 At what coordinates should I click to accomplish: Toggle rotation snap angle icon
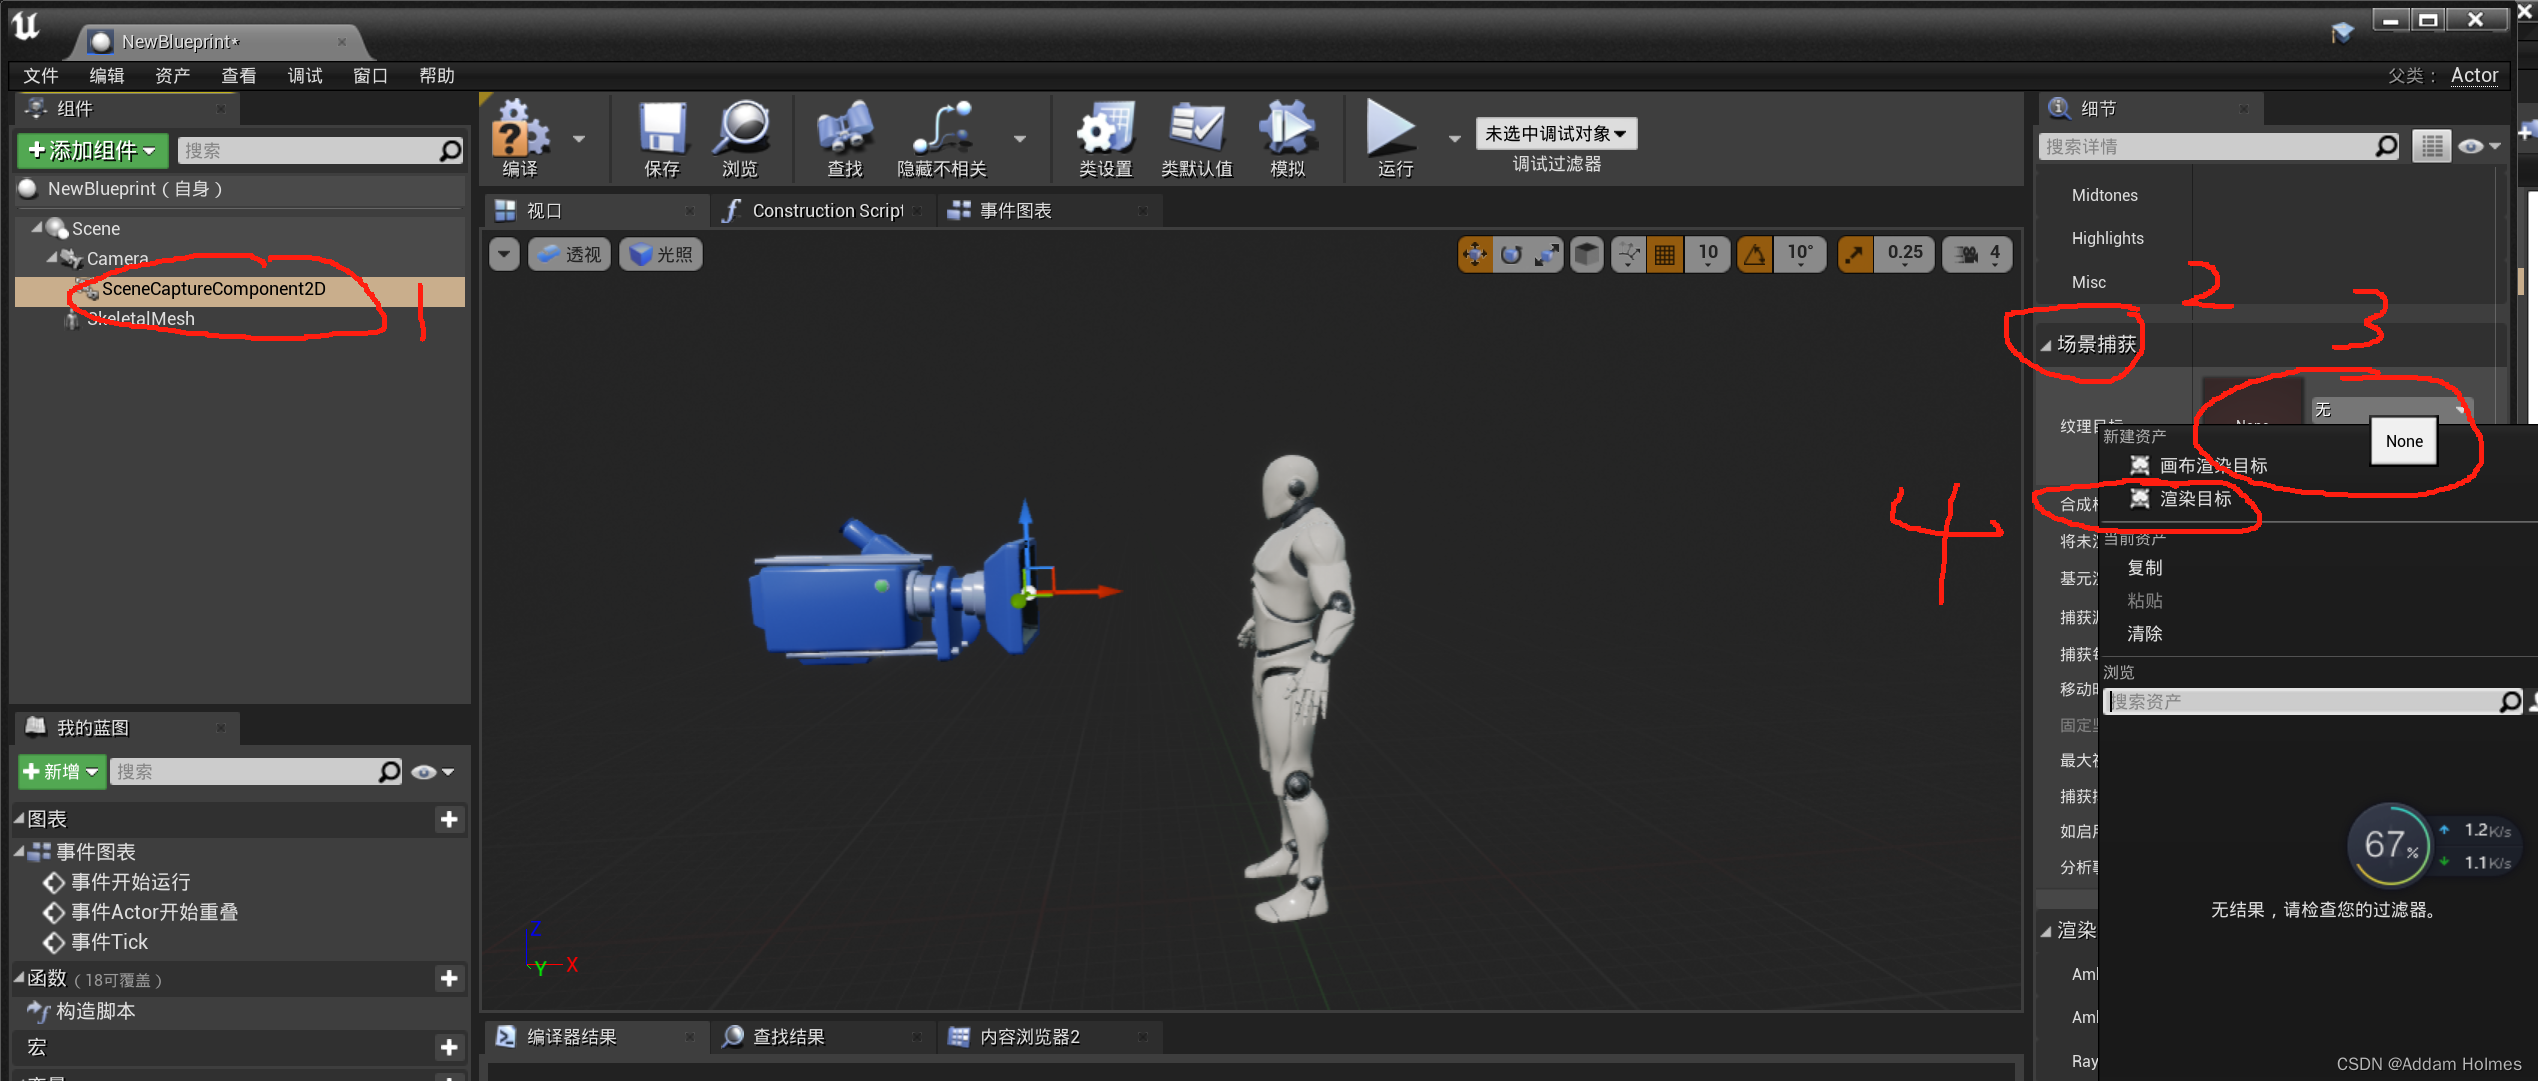pos(1755,255)
